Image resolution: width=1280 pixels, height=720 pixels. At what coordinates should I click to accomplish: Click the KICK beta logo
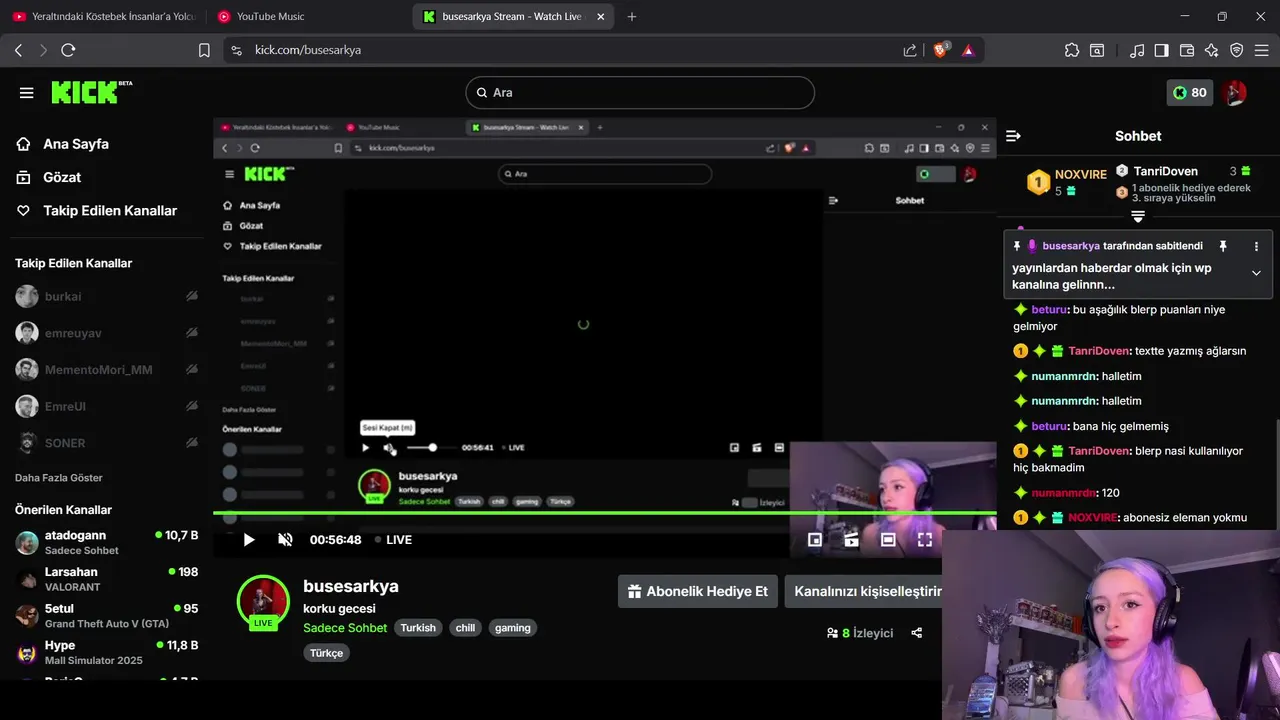coord(91,92)
